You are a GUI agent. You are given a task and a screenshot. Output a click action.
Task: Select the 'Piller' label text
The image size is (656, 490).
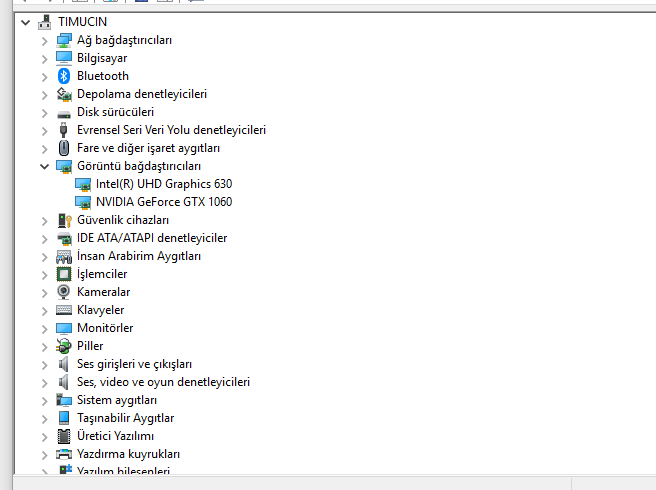click(x=90, y=346)
